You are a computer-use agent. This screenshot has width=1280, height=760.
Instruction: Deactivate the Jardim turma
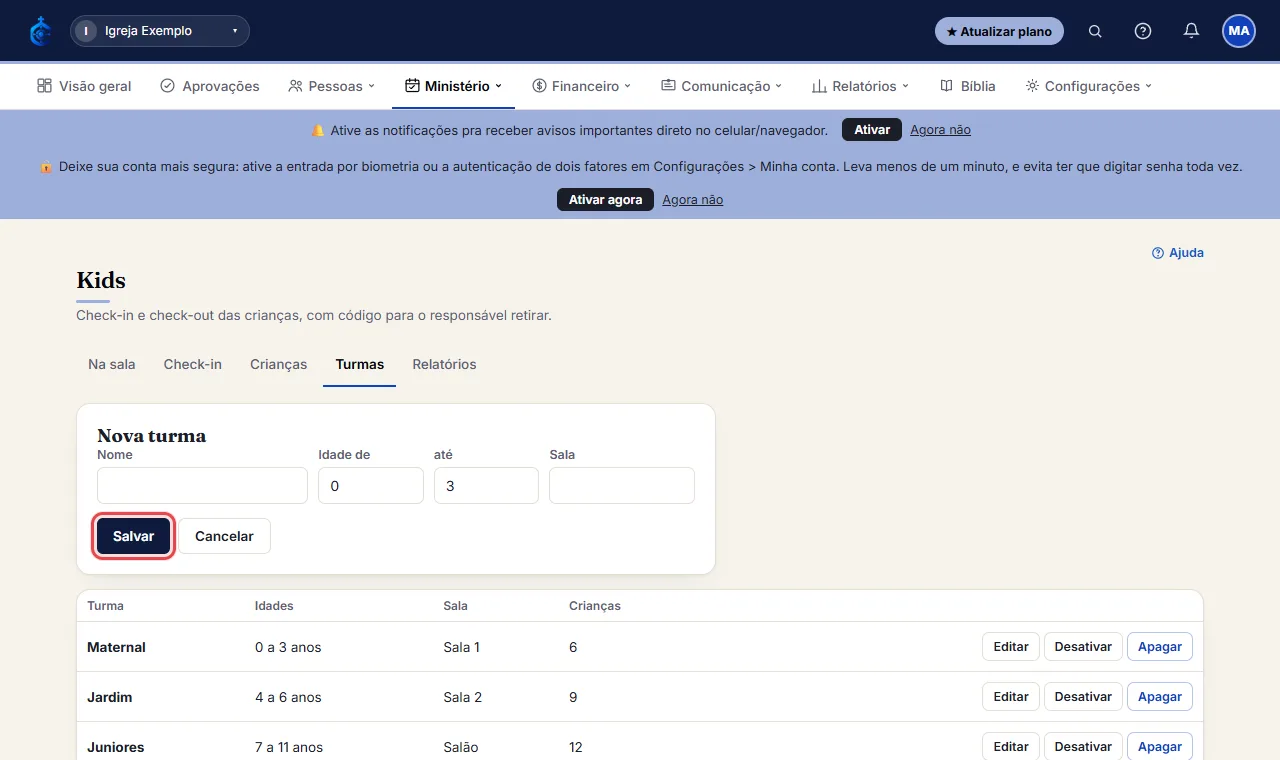pyautogui.click(x=1083, y=697)
